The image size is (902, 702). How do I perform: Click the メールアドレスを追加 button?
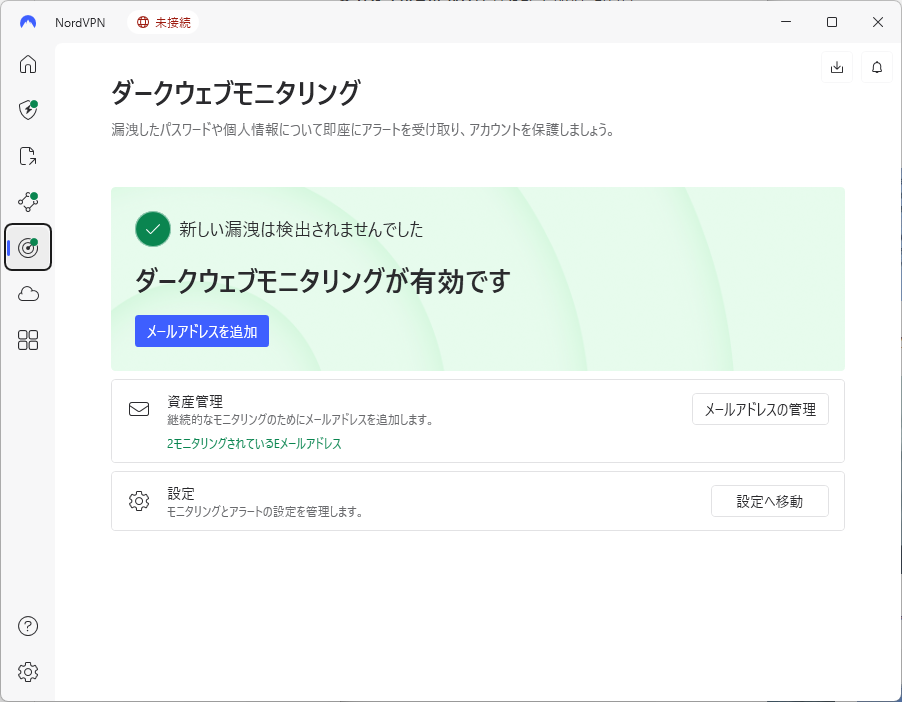pos(201,331)
